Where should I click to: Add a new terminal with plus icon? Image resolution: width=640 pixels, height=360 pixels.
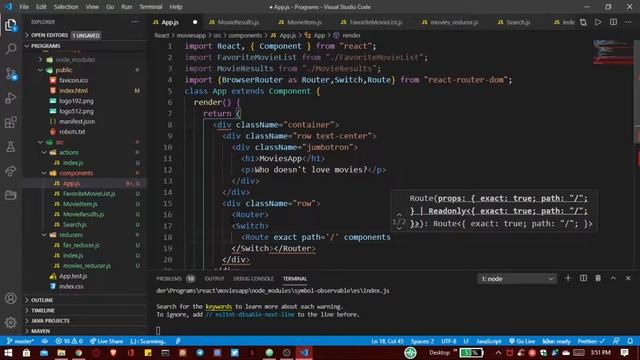click(568, 278)
